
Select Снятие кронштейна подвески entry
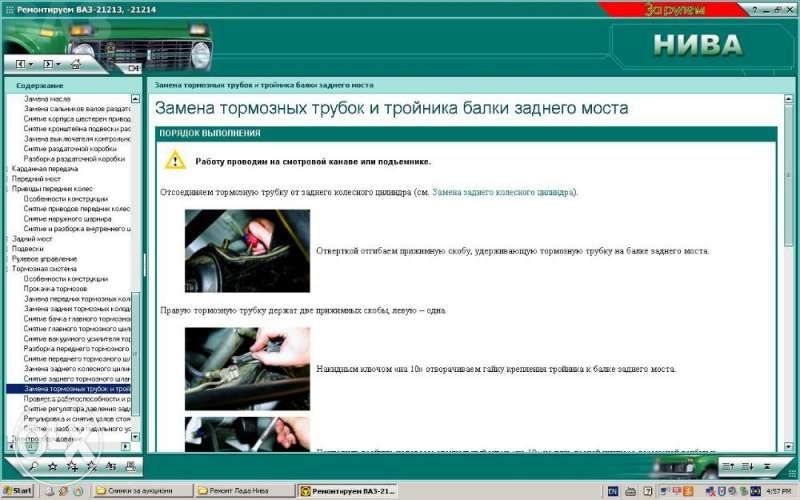pyautogui.click(x=77, y=129)
